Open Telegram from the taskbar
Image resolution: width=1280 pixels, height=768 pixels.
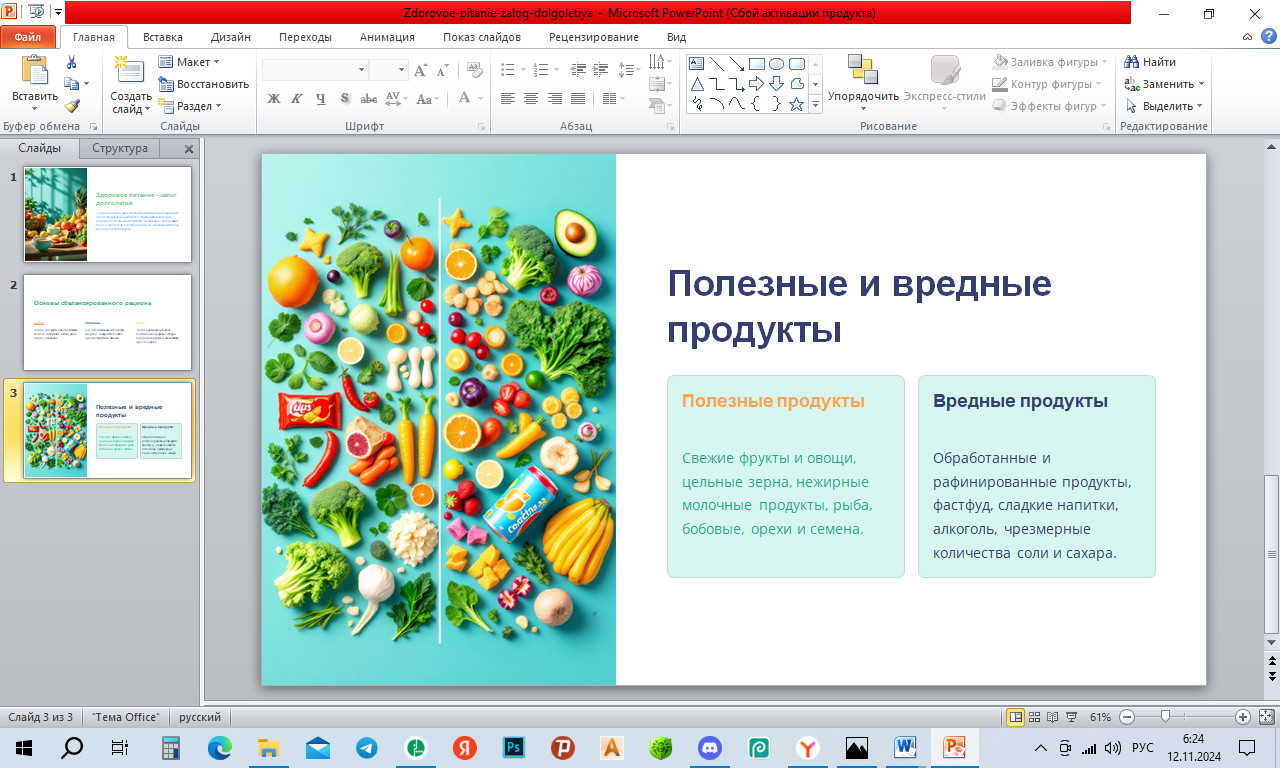pyautogui.click(x=366, y=747)
